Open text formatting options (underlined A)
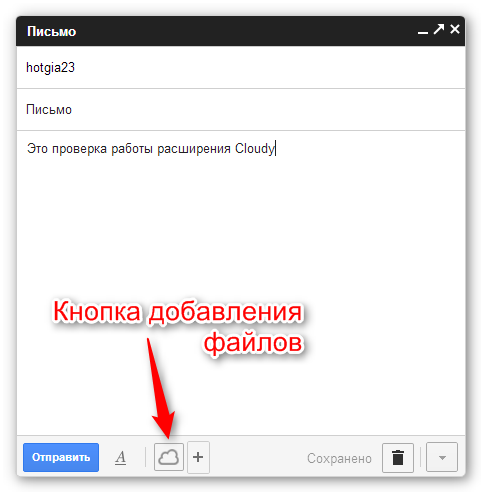The image size is (481, 492). [x=120, y=458]
